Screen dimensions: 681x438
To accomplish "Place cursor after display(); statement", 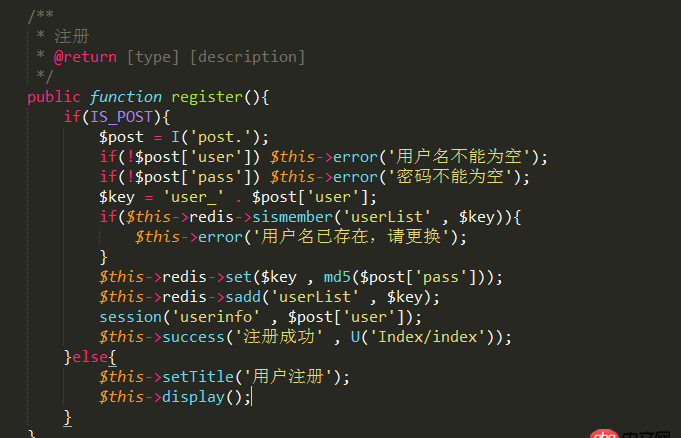I will pos(252,397).
